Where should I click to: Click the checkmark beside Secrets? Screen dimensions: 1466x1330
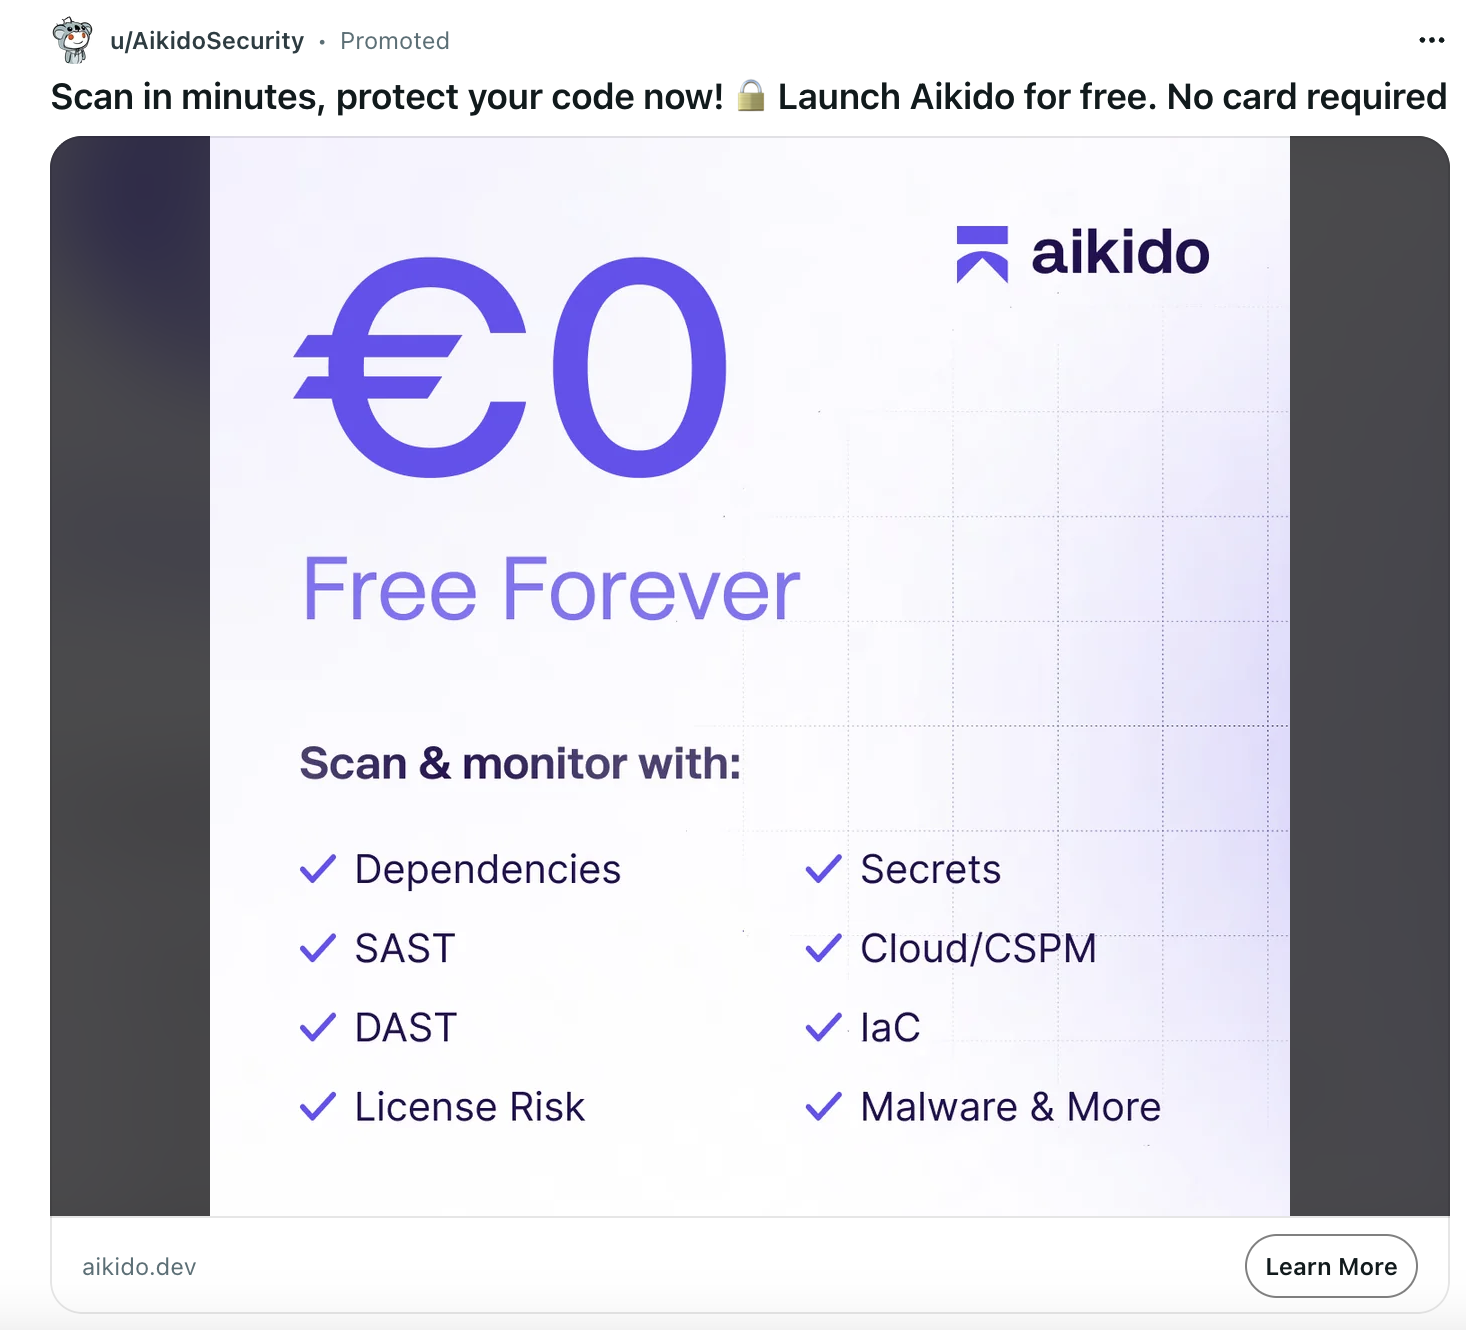(x=822, y=869)
